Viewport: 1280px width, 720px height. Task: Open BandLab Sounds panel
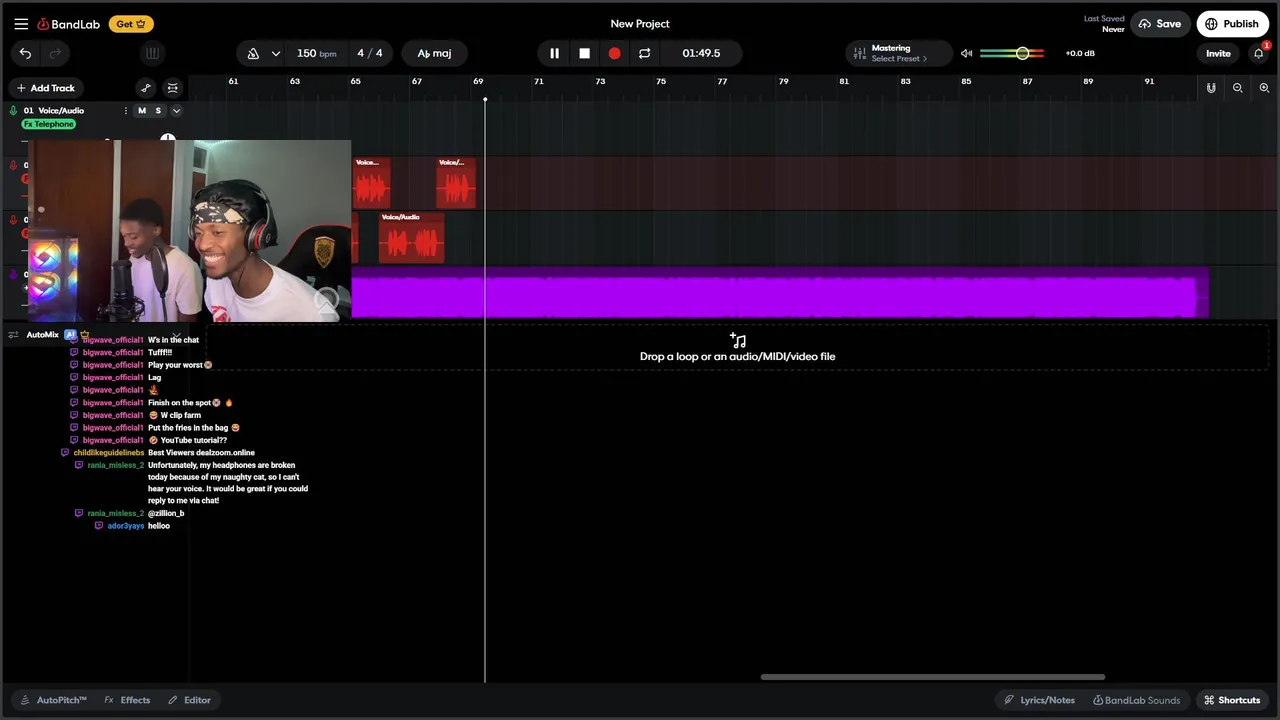coord(1136,700)
